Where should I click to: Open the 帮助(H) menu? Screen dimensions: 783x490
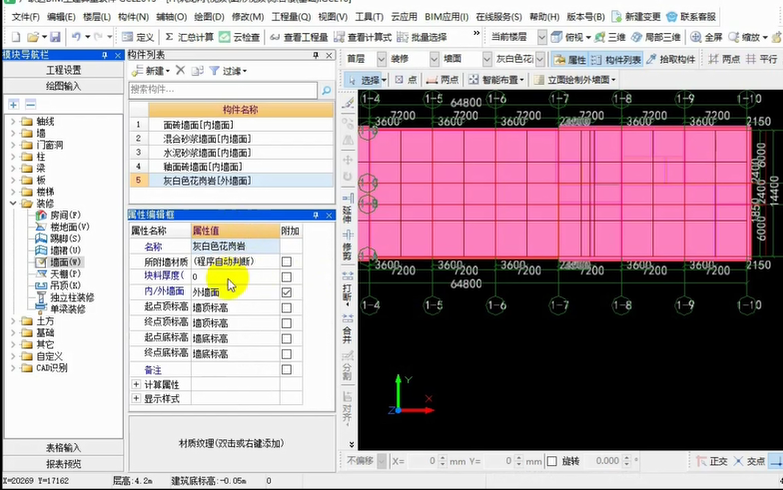tap(544, 16)
